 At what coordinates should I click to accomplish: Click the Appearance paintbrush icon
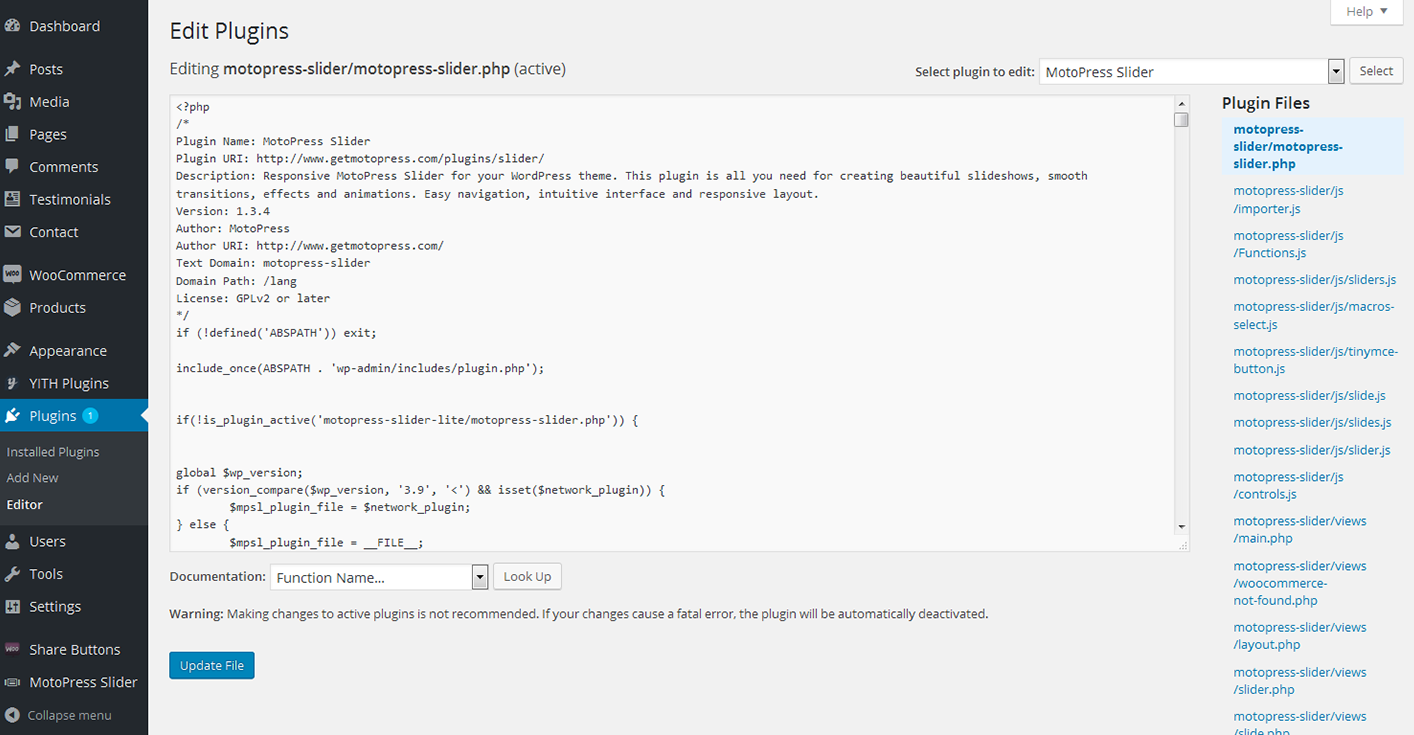13,351
